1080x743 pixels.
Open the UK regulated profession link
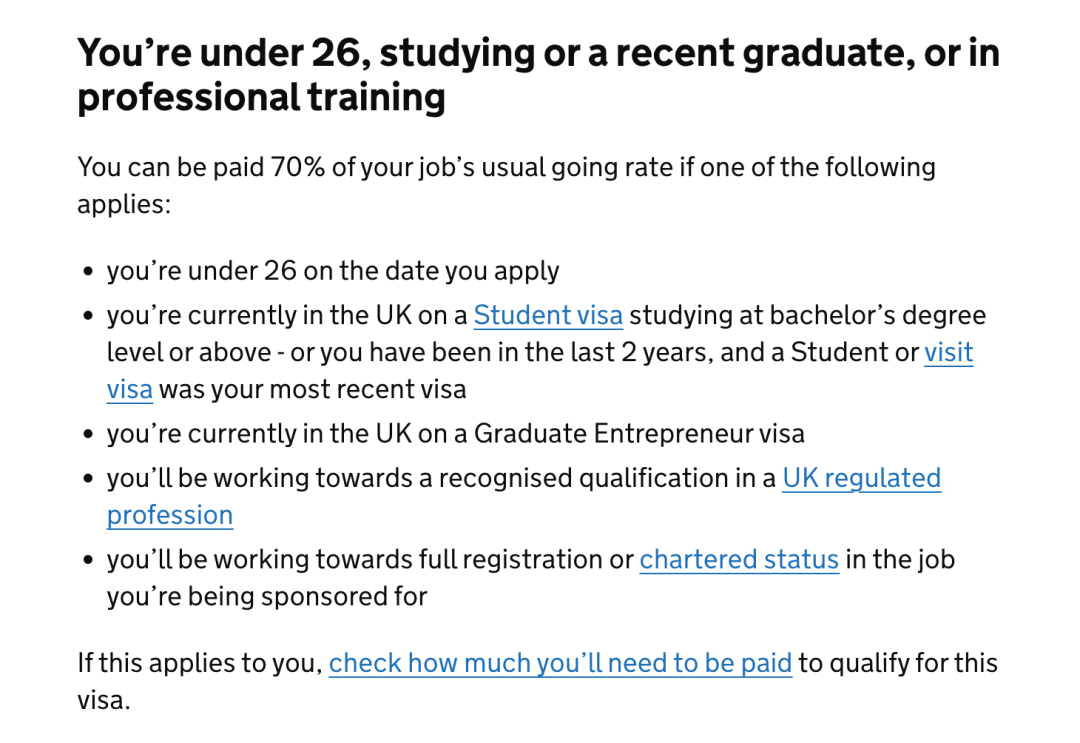[862, 478]
